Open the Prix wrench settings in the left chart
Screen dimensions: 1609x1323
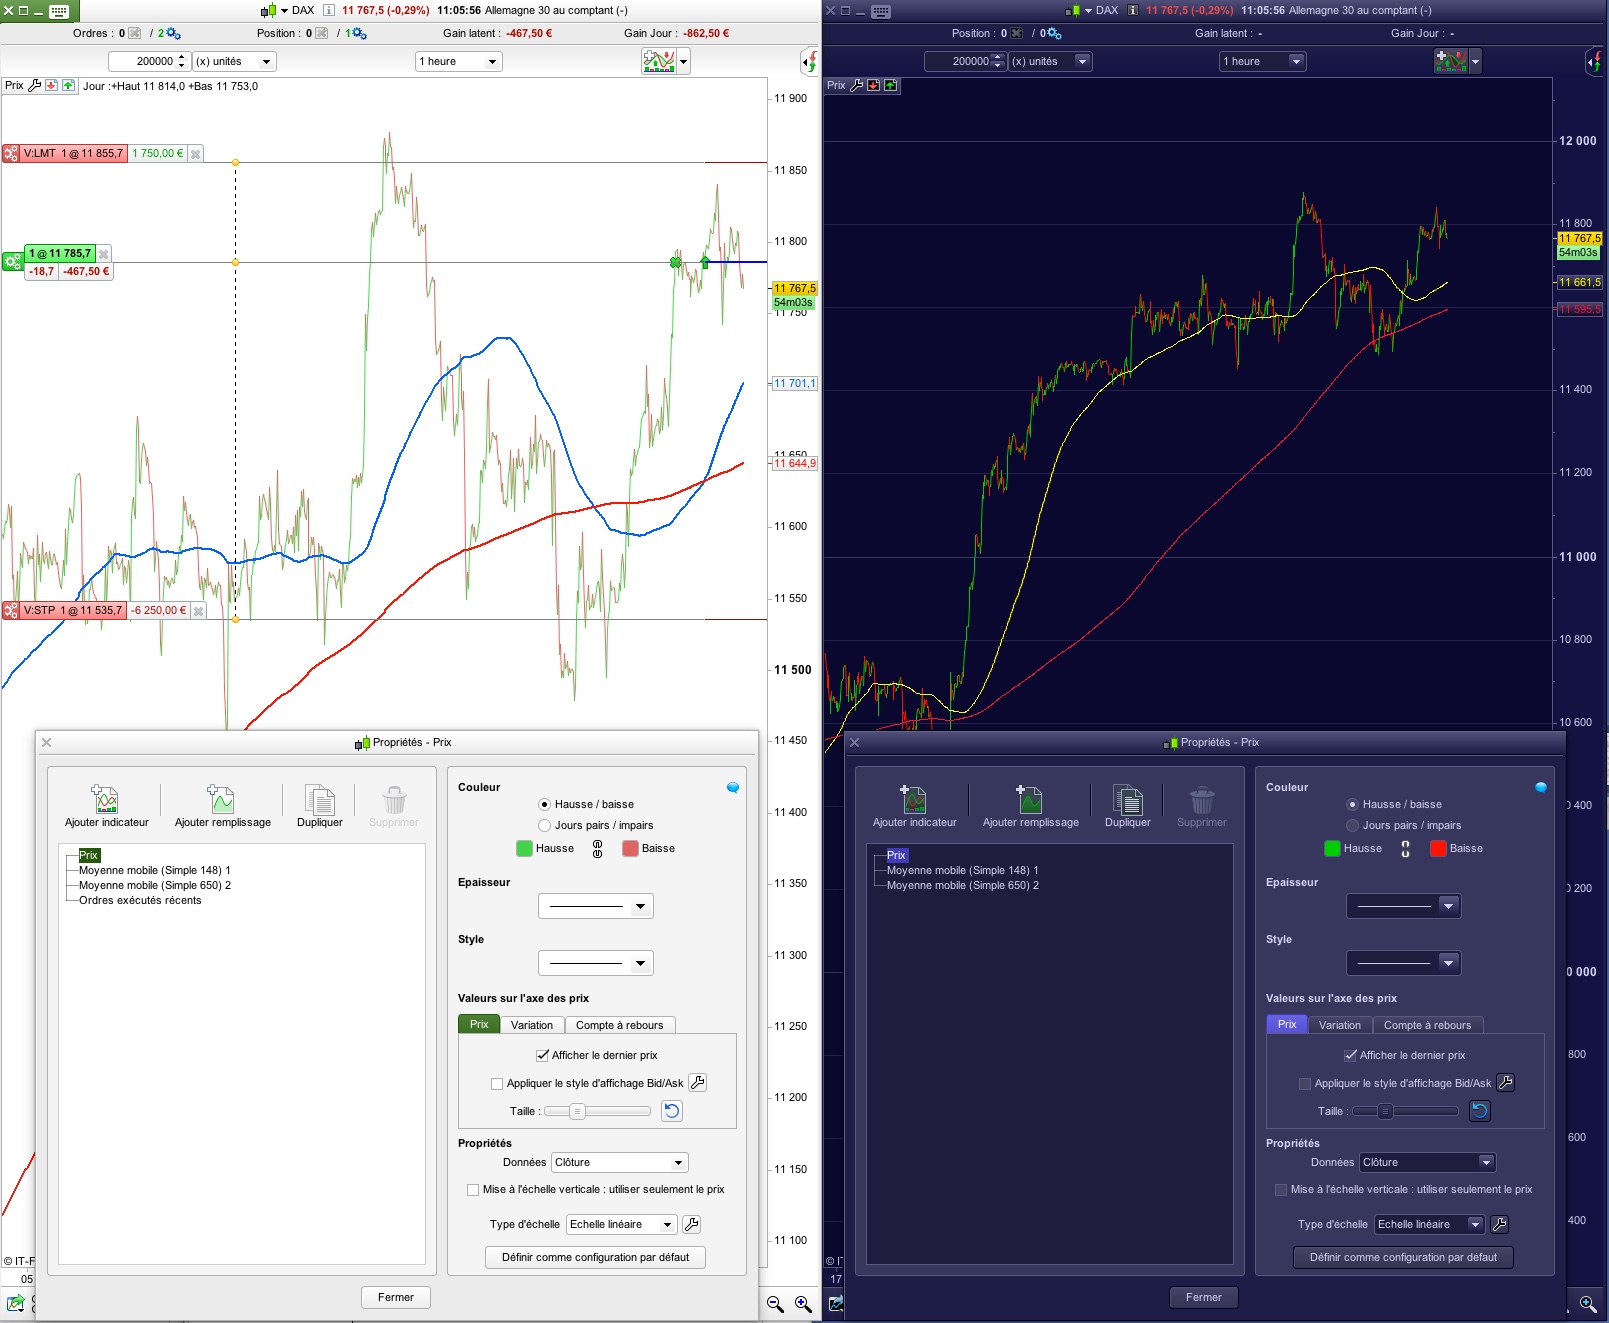[35, 85]
